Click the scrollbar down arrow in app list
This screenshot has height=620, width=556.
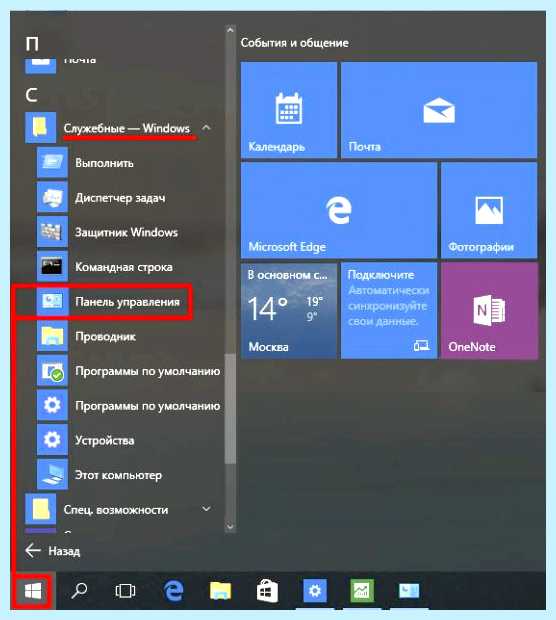[230, 527]
